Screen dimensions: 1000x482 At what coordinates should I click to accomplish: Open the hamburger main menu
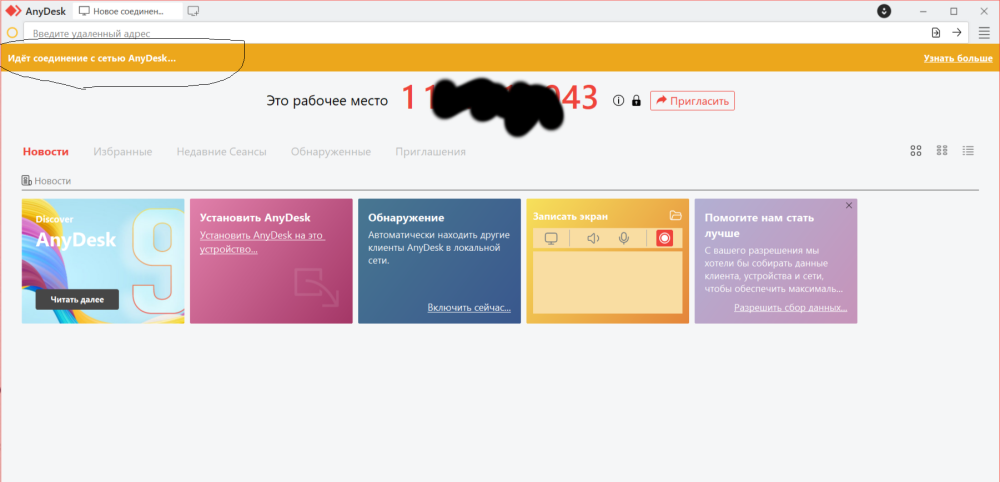pyautogui.click(x=984, y=33)
